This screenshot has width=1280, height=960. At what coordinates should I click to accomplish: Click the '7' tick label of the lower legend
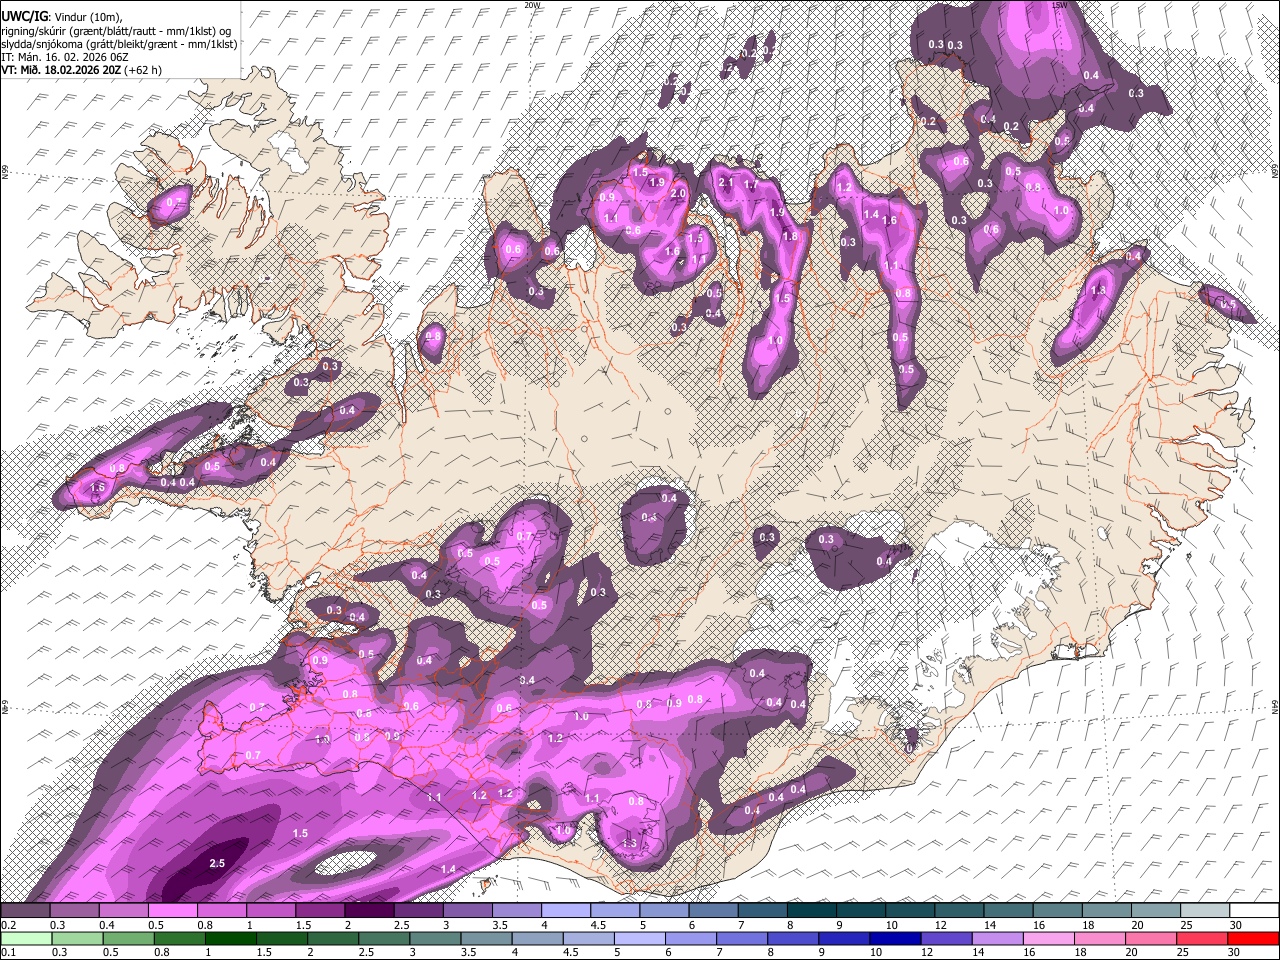point(720,952)
